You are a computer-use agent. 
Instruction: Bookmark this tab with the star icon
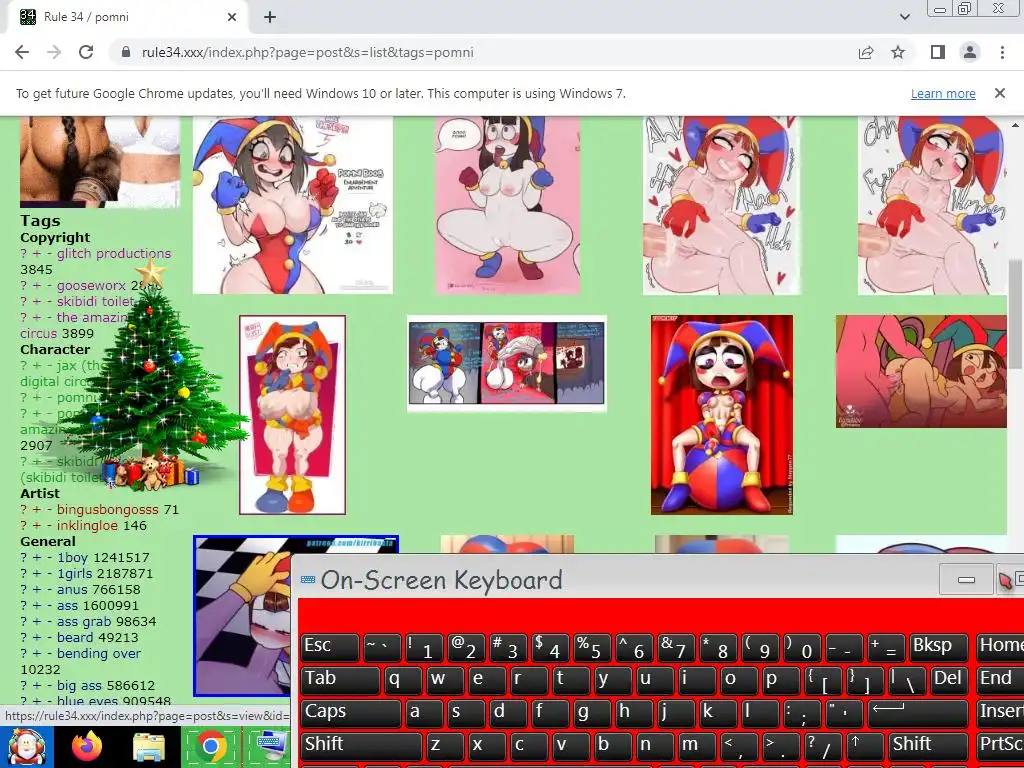pos(898,52)
